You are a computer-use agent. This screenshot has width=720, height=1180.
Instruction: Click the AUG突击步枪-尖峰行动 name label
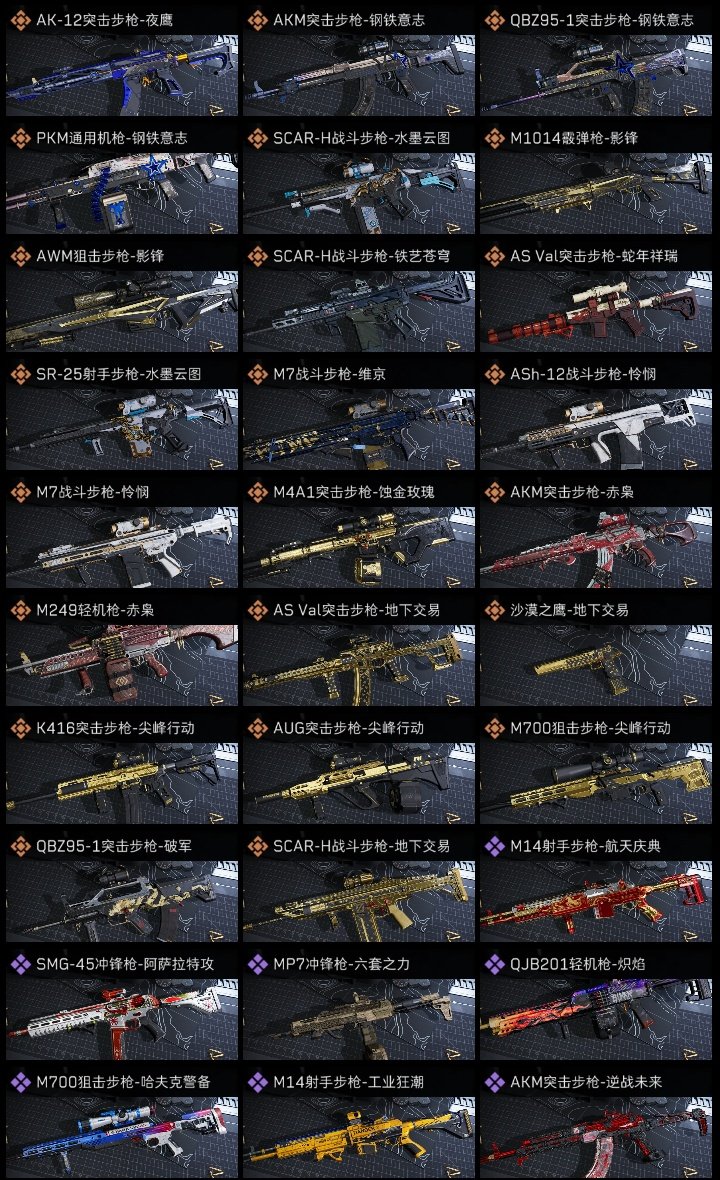point(348,728)
